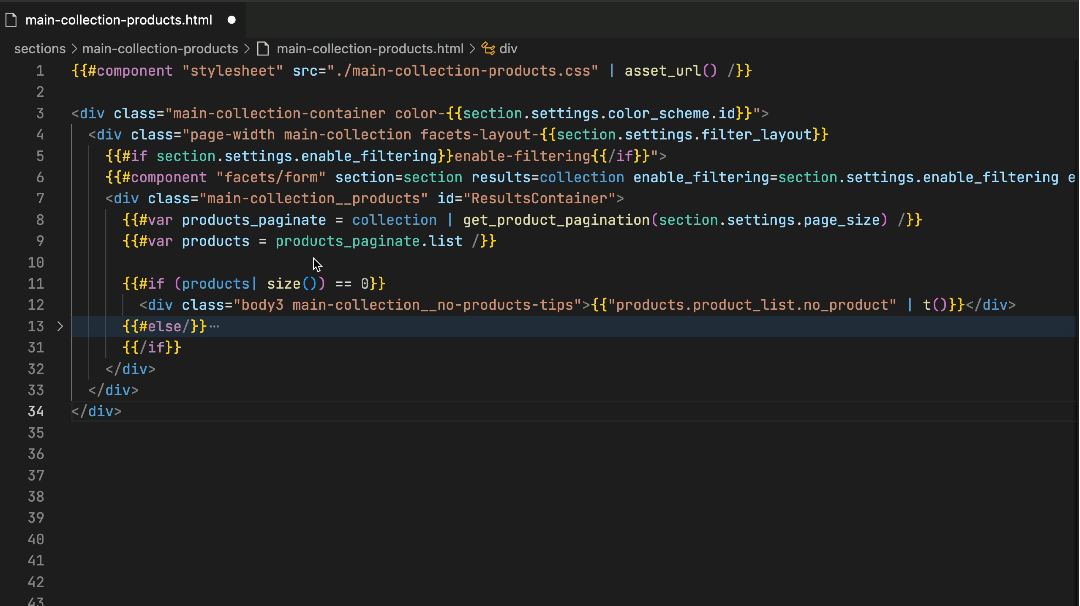Click the unsaved changes dot on the tab
Screen dimensions: 1080x606
[x=232, y=19]
